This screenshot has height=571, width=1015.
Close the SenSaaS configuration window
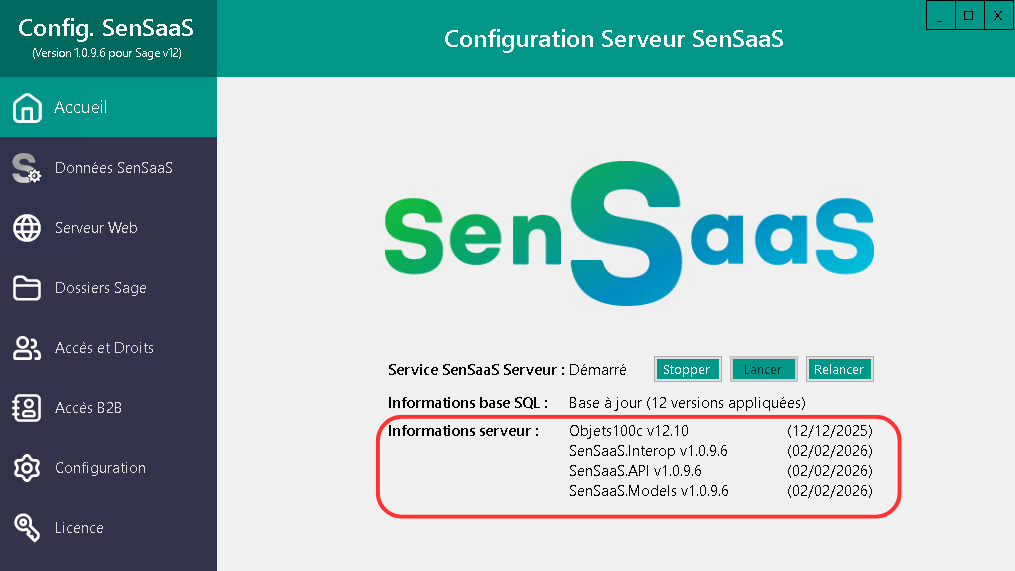pyautogui.click(x=997, y=15)
